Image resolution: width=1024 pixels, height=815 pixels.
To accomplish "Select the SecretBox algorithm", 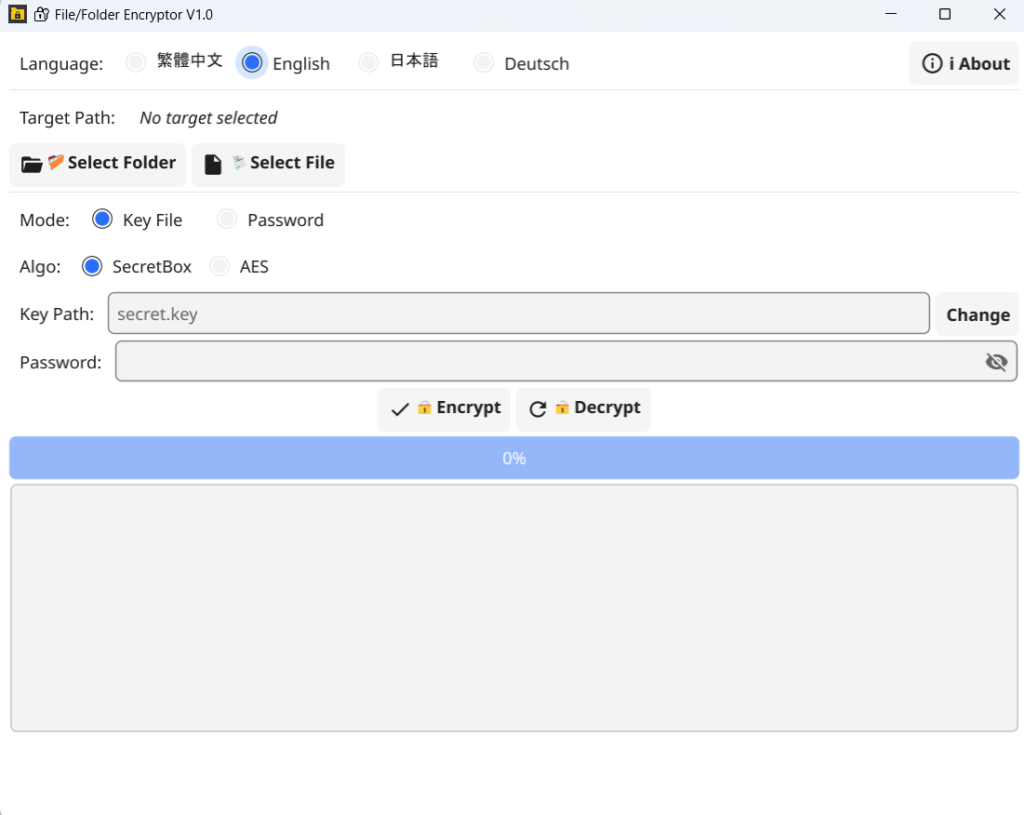I will (x=92, y=266).
